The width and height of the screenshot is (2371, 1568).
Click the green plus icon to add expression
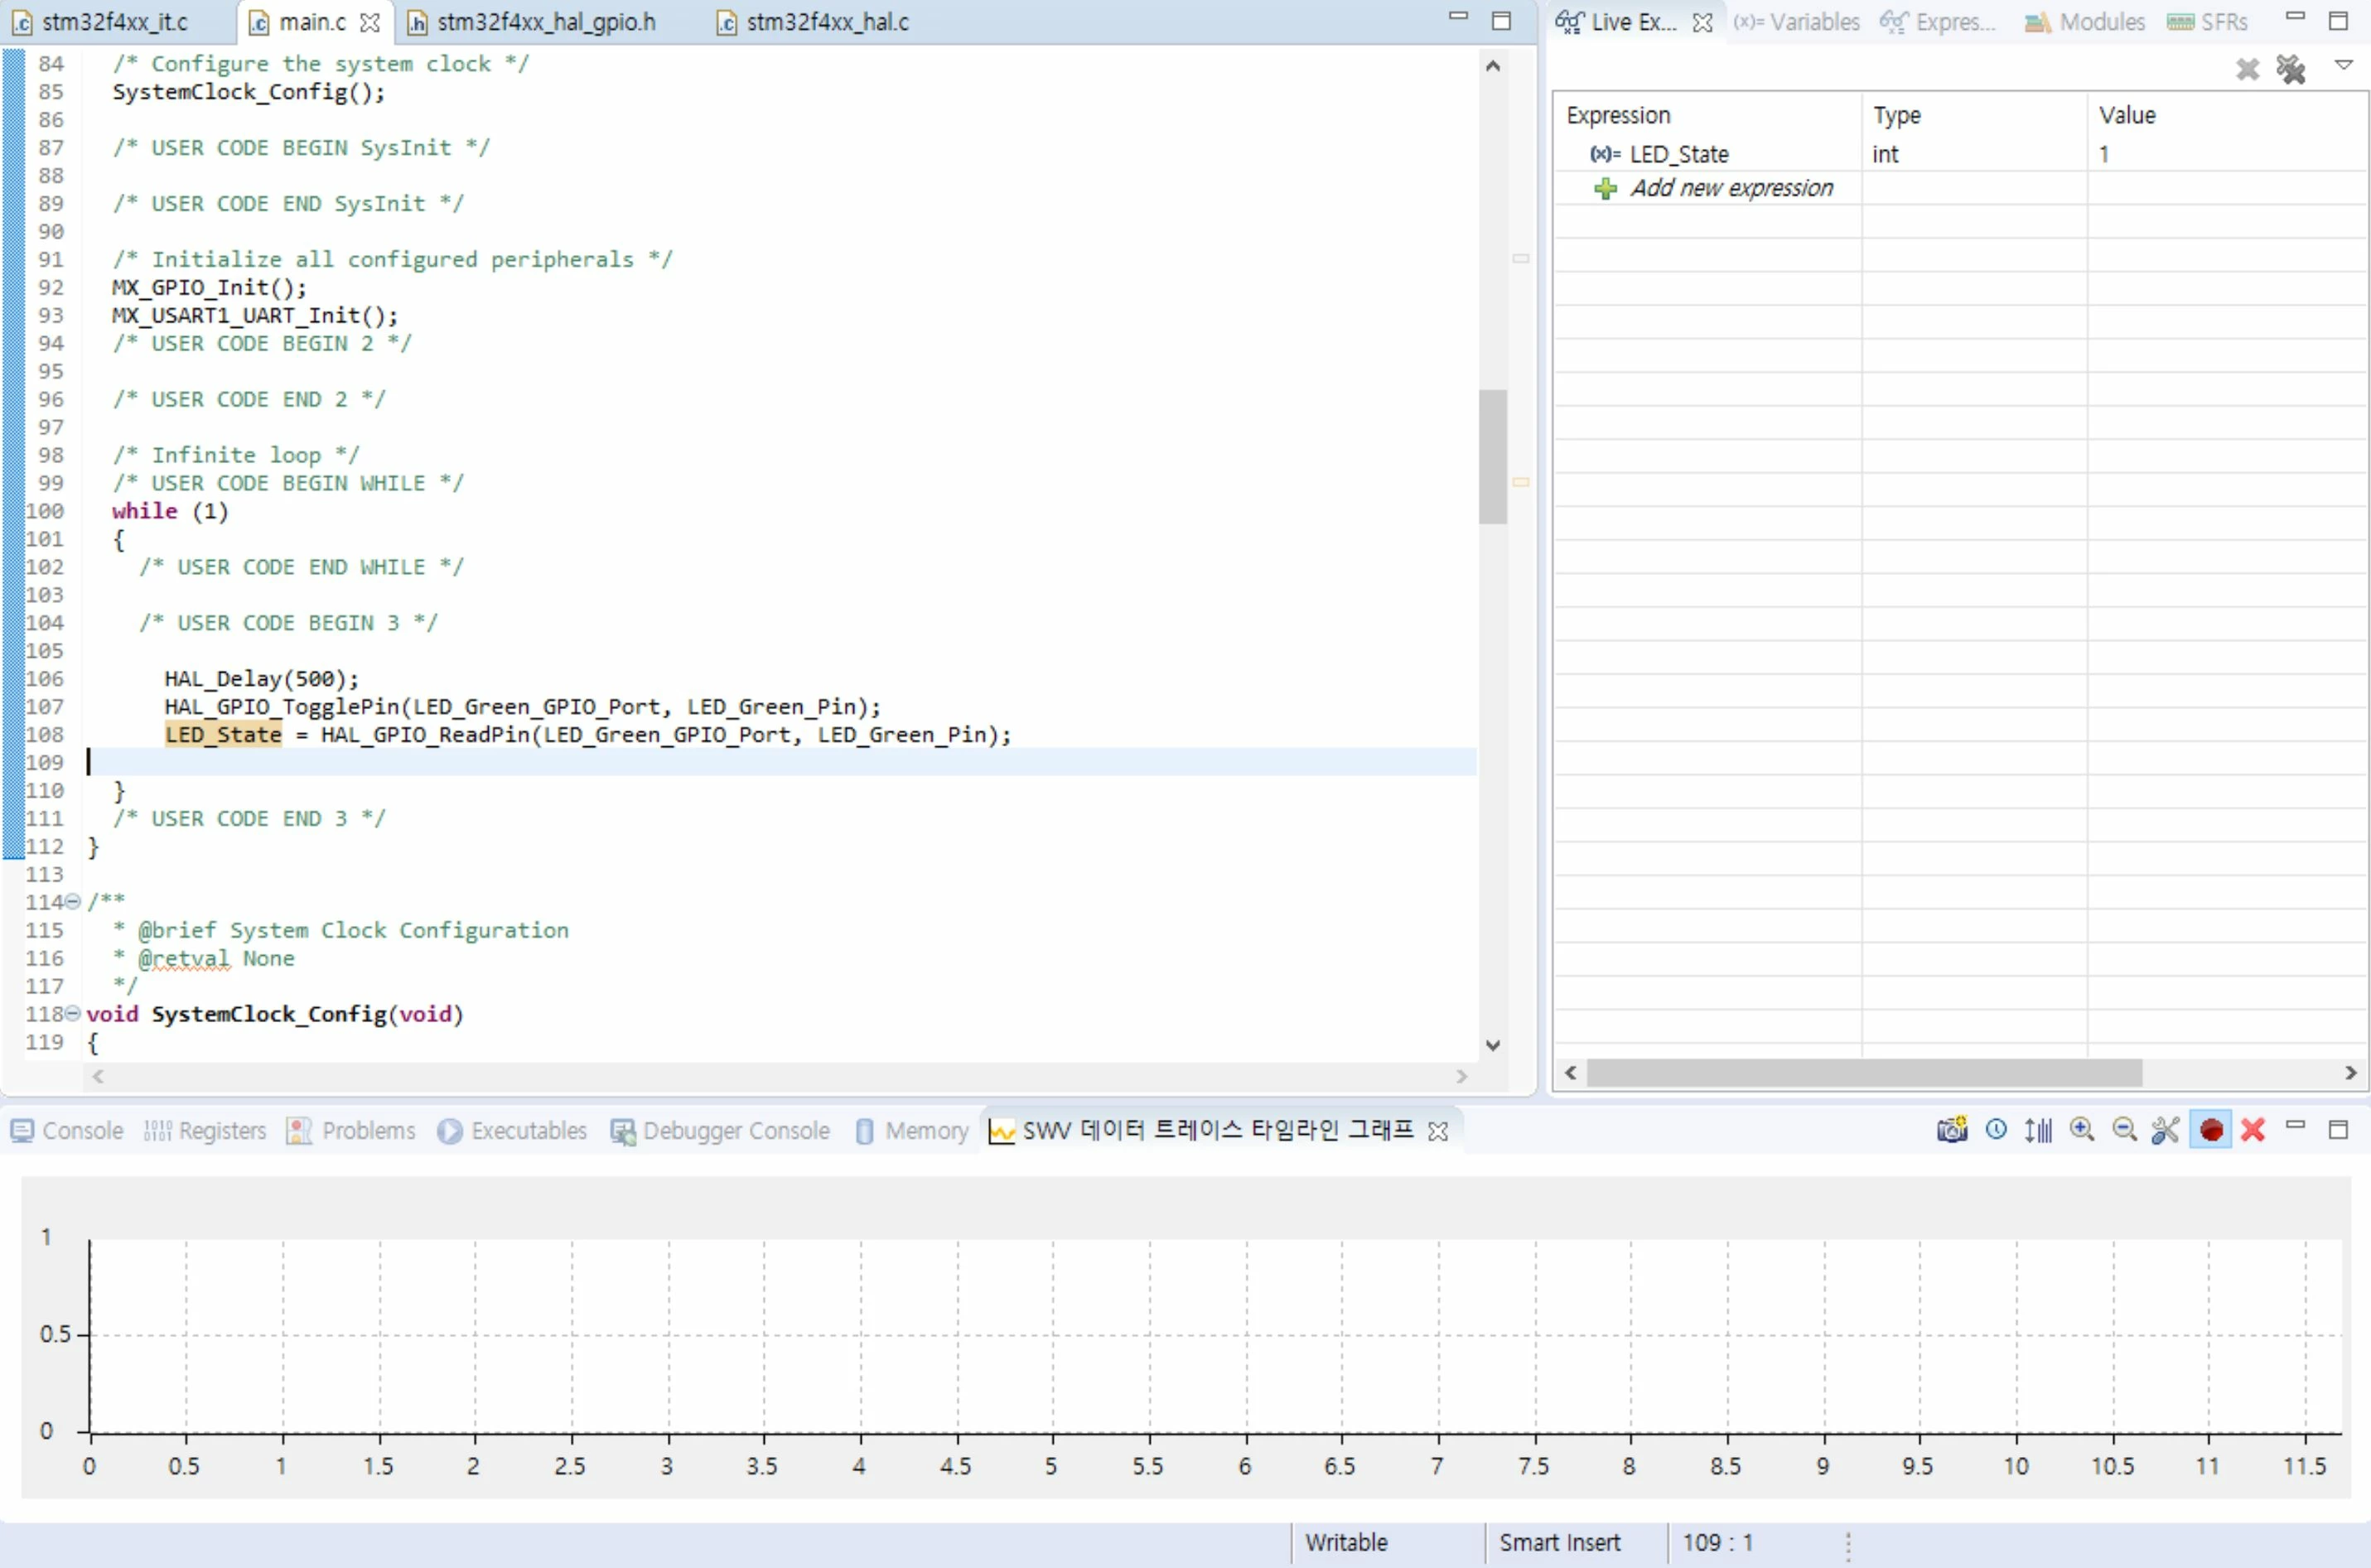pos(1605,188)
